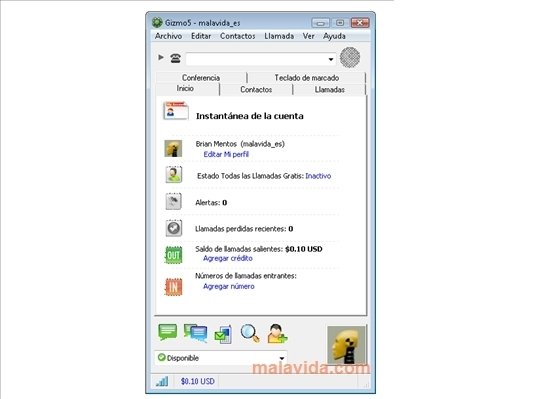Screen dimensions: 550x399
Task: Click the green Disponible status check icon
Action: point(162,357)
